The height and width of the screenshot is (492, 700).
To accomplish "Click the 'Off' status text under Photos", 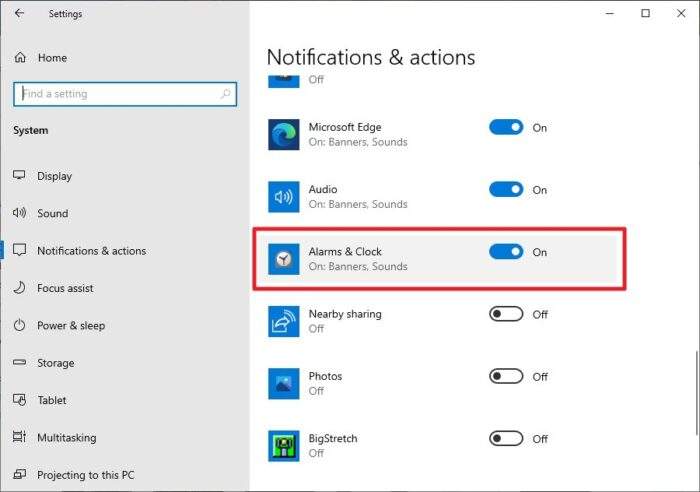I will coord(316,391).
